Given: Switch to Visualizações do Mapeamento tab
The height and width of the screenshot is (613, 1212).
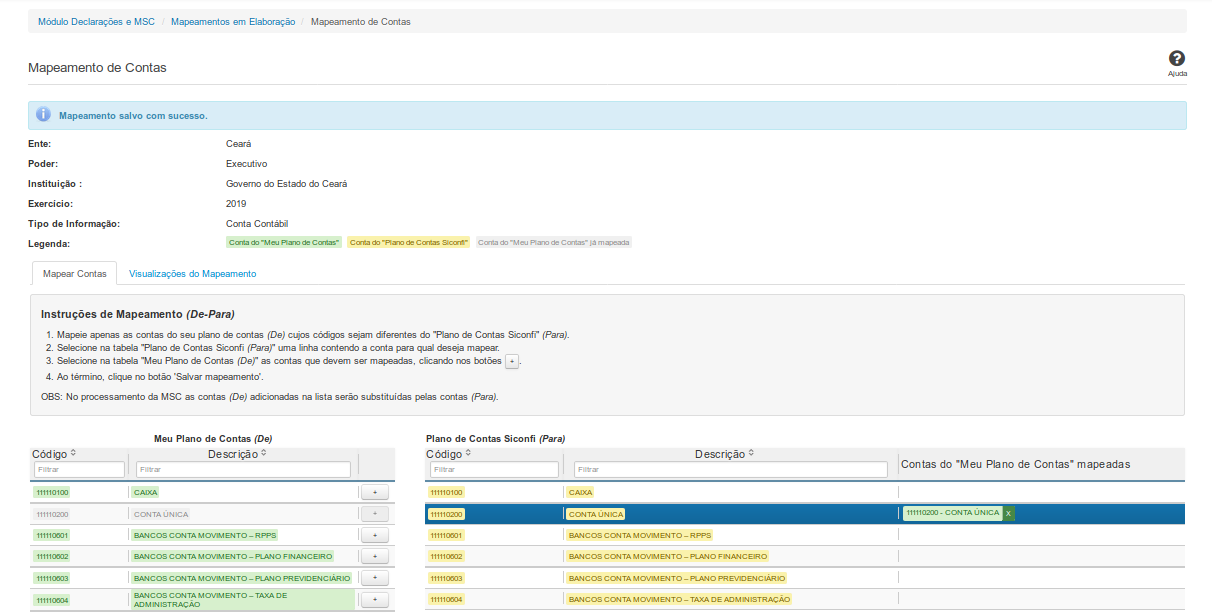Looking at the screenshot, I should tap(192, 274).
